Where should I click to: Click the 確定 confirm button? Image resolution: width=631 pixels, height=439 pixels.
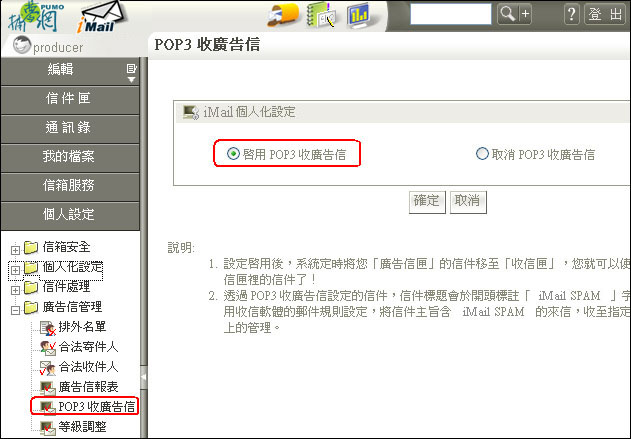click(x=427, y=202)
